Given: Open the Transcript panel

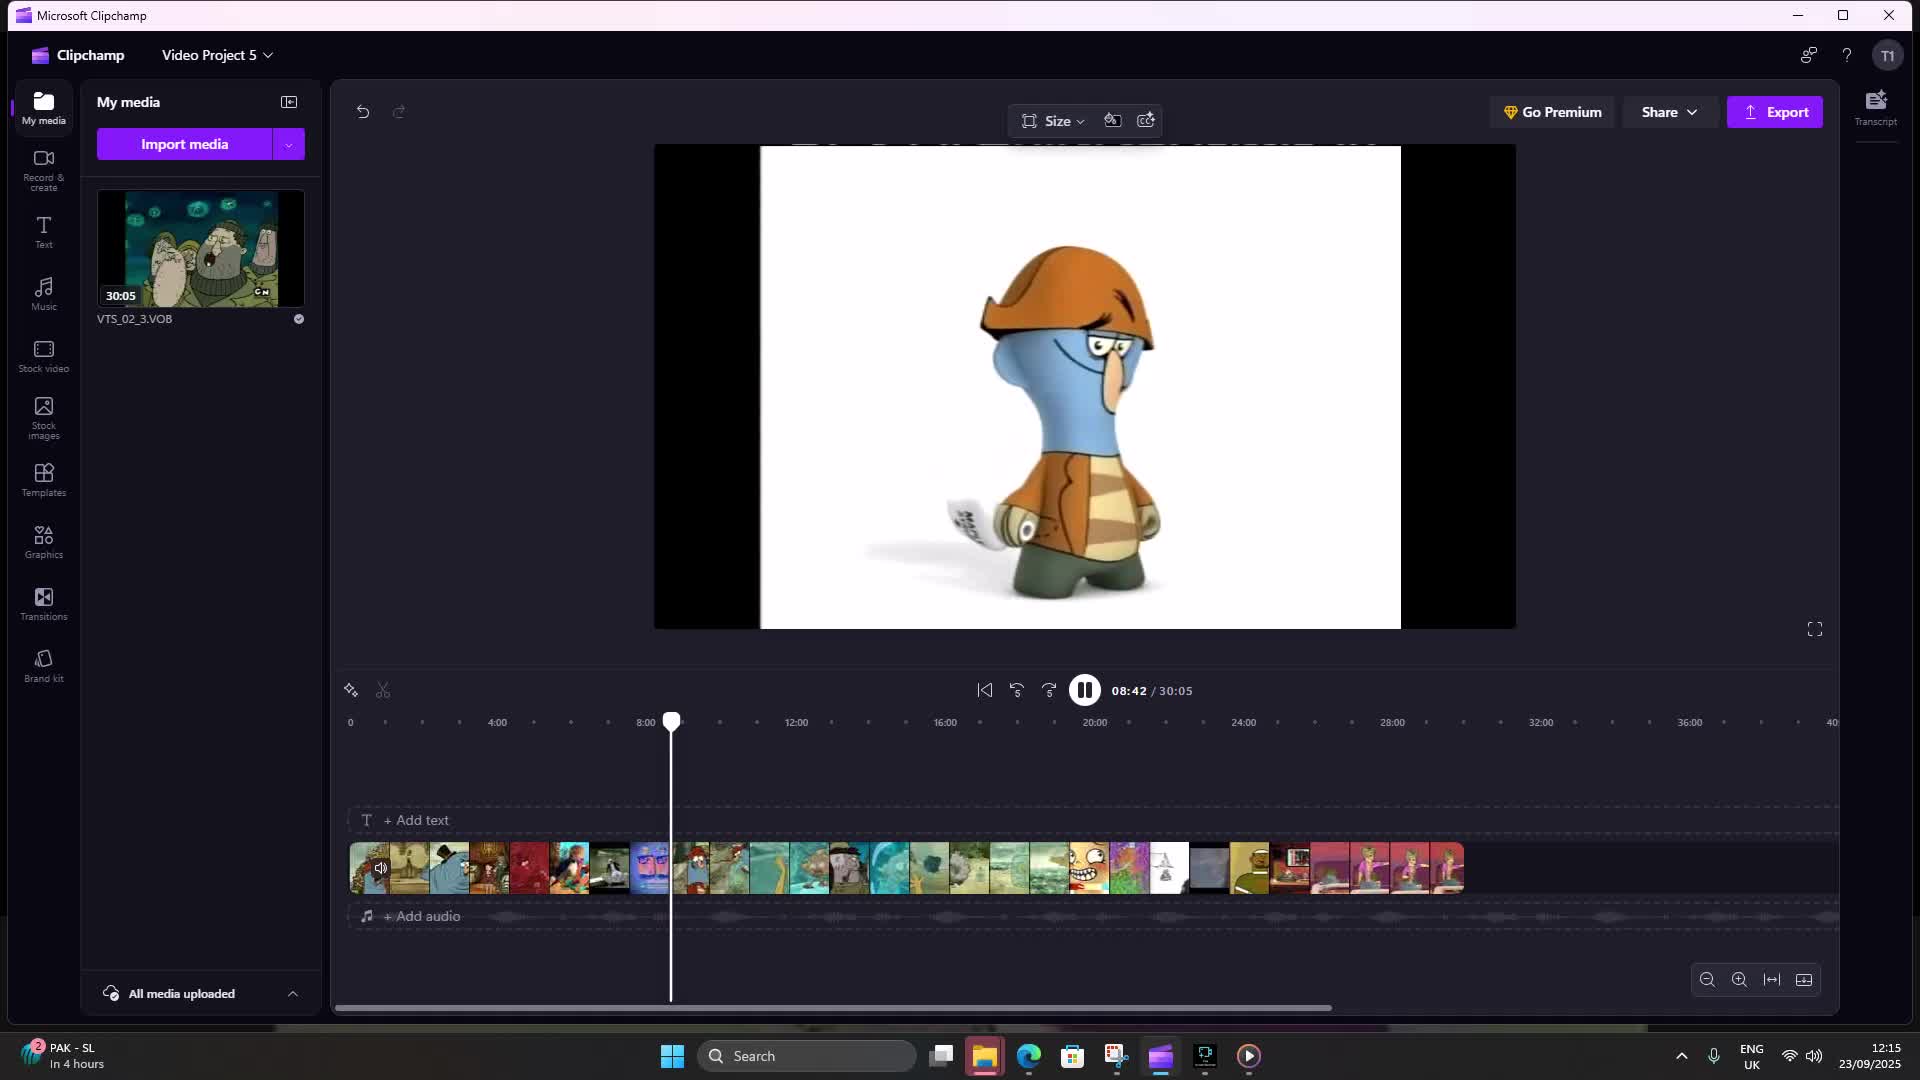Looking at the screenshot, I should [1875, 107].
